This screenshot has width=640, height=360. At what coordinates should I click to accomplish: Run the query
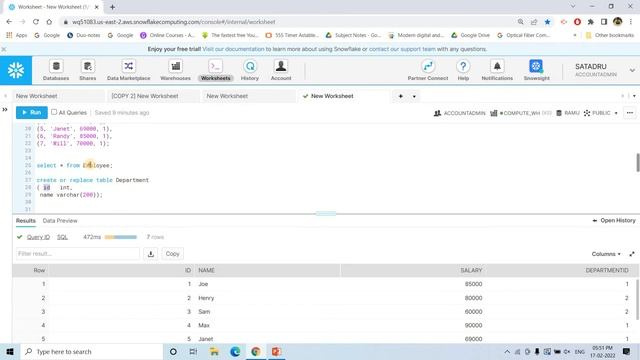pyautogui.click(x=31, y=112)
